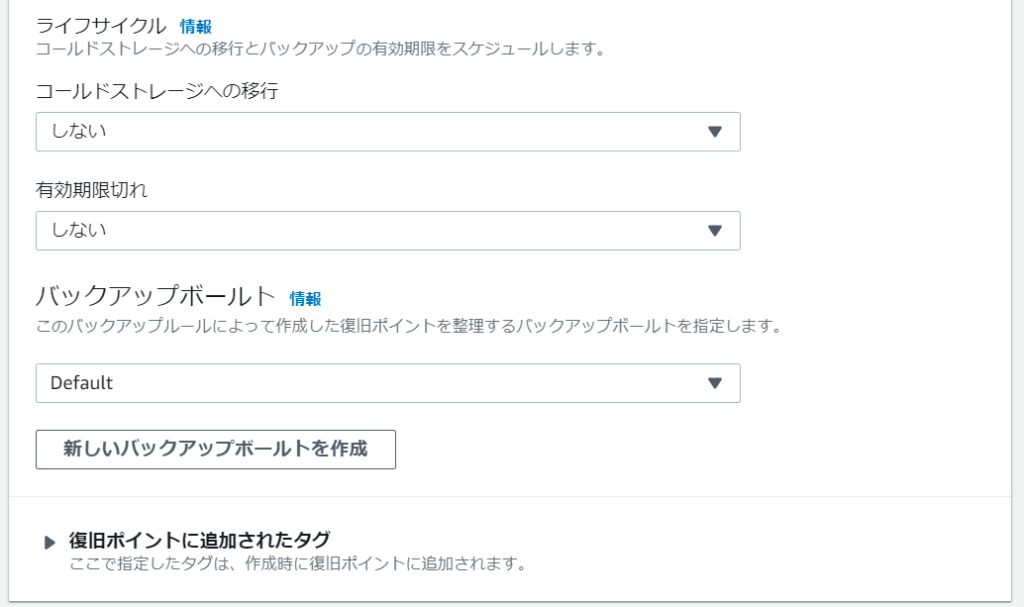1024x607 pixels.
Task: Click the 復旧ポイントに追加されたタグ section heading
Action: click(199, 540)
